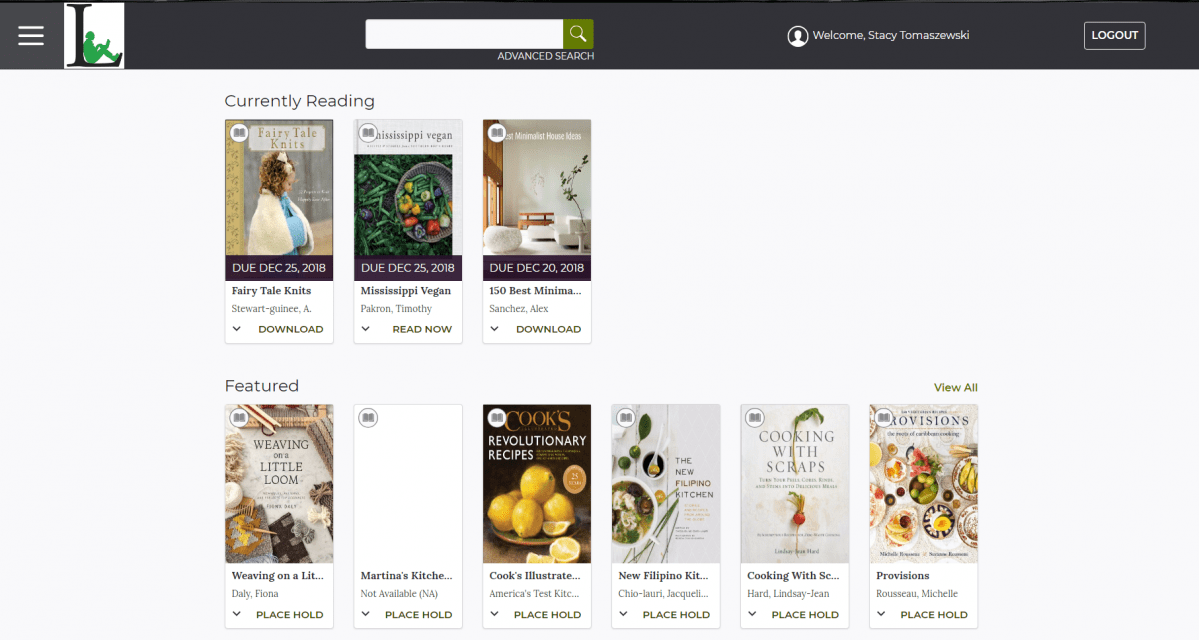
Task: Click the Provisions title text
Action: click(x=902, y=576)
